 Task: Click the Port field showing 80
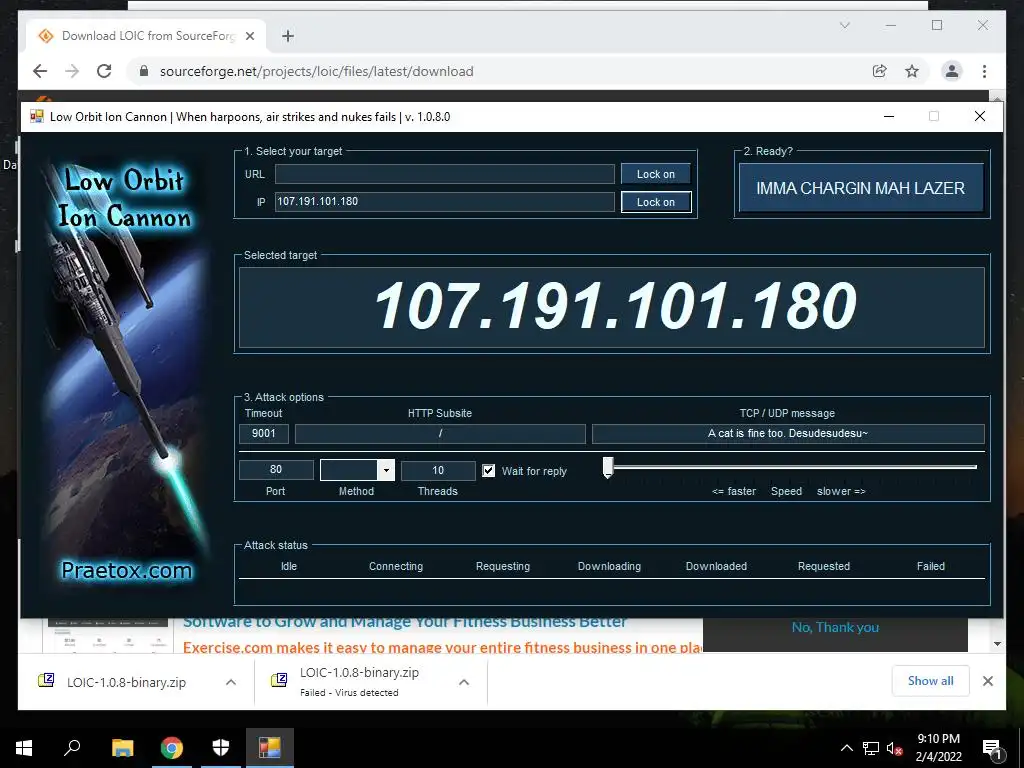tap(276, 470)
